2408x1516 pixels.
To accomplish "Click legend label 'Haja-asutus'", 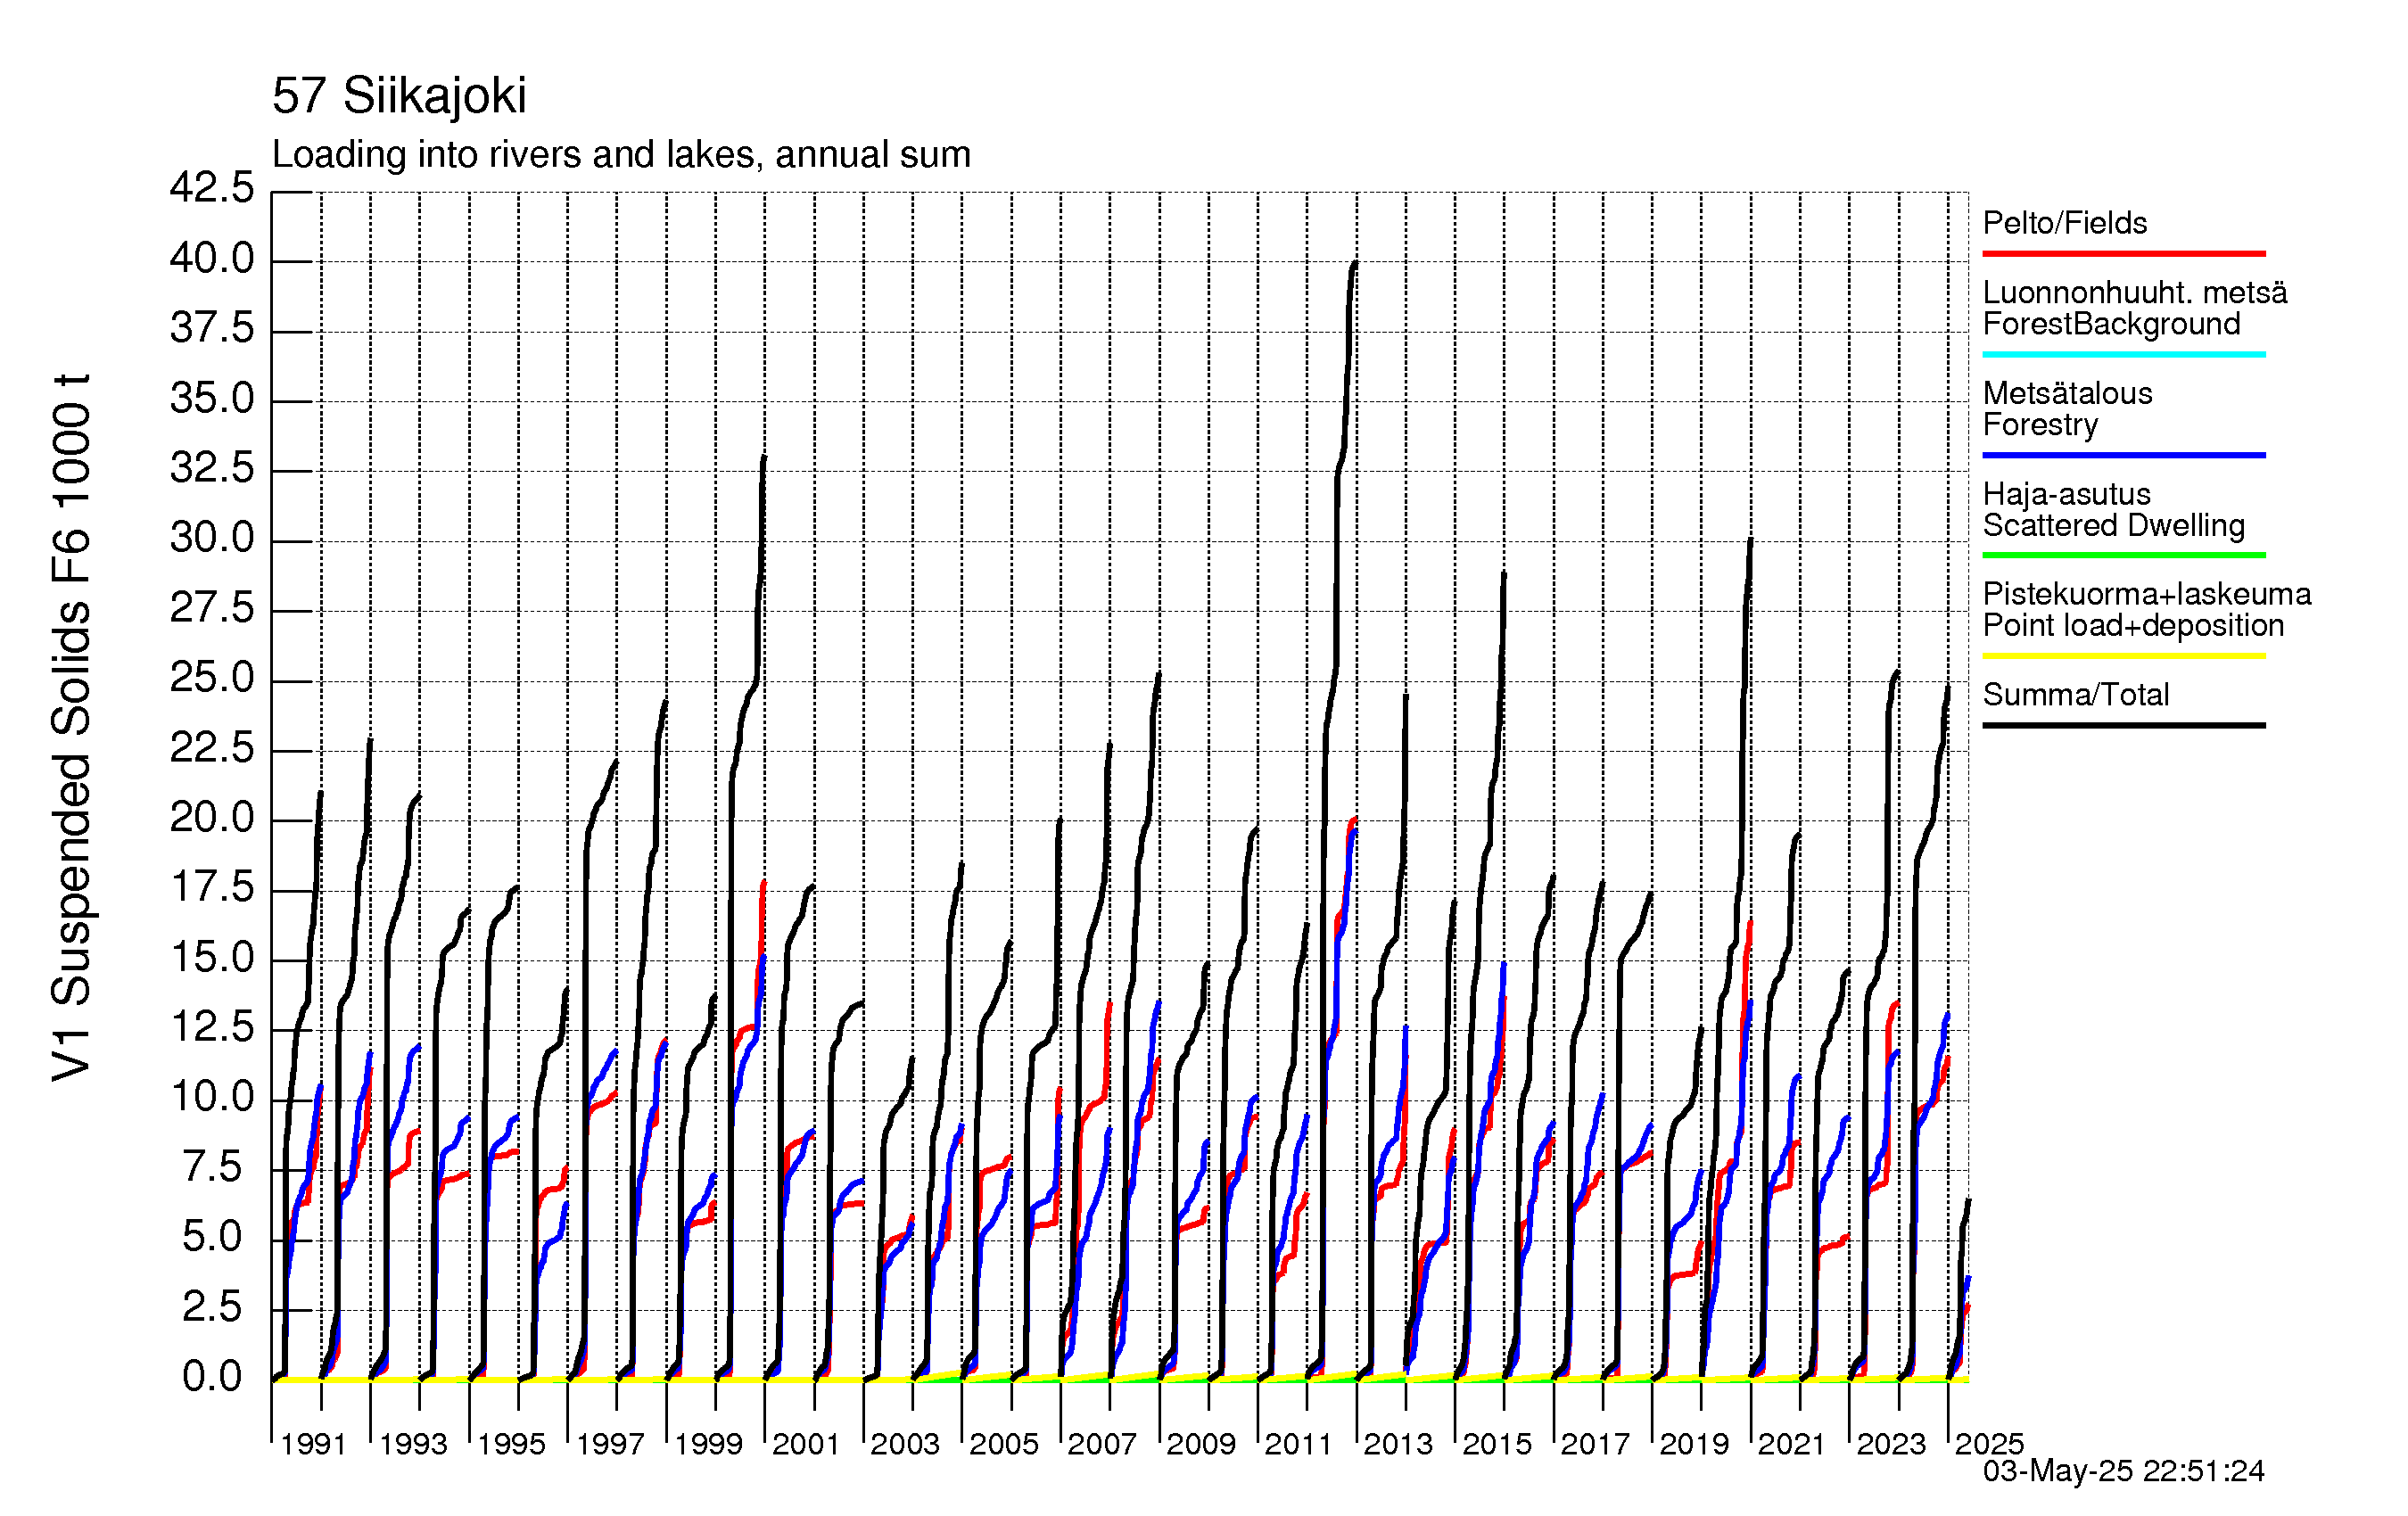I will tap(2067, 494).
